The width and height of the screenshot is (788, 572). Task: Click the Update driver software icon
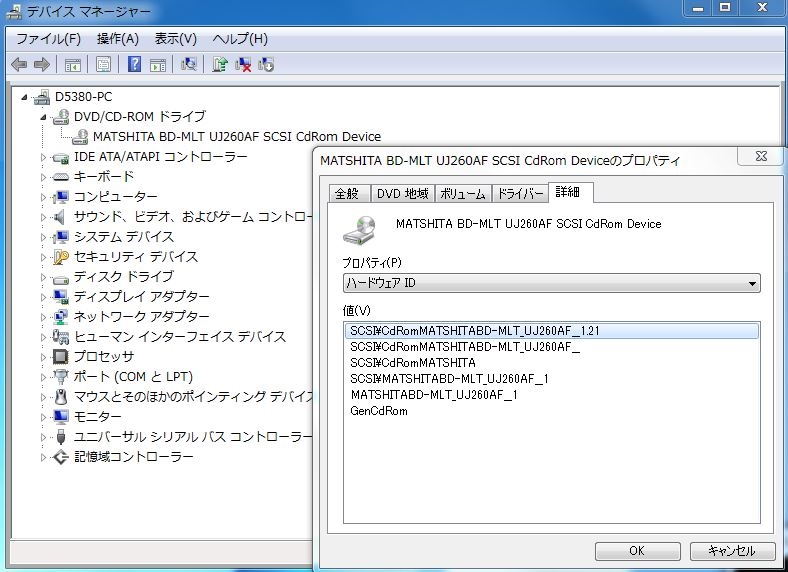220,64
